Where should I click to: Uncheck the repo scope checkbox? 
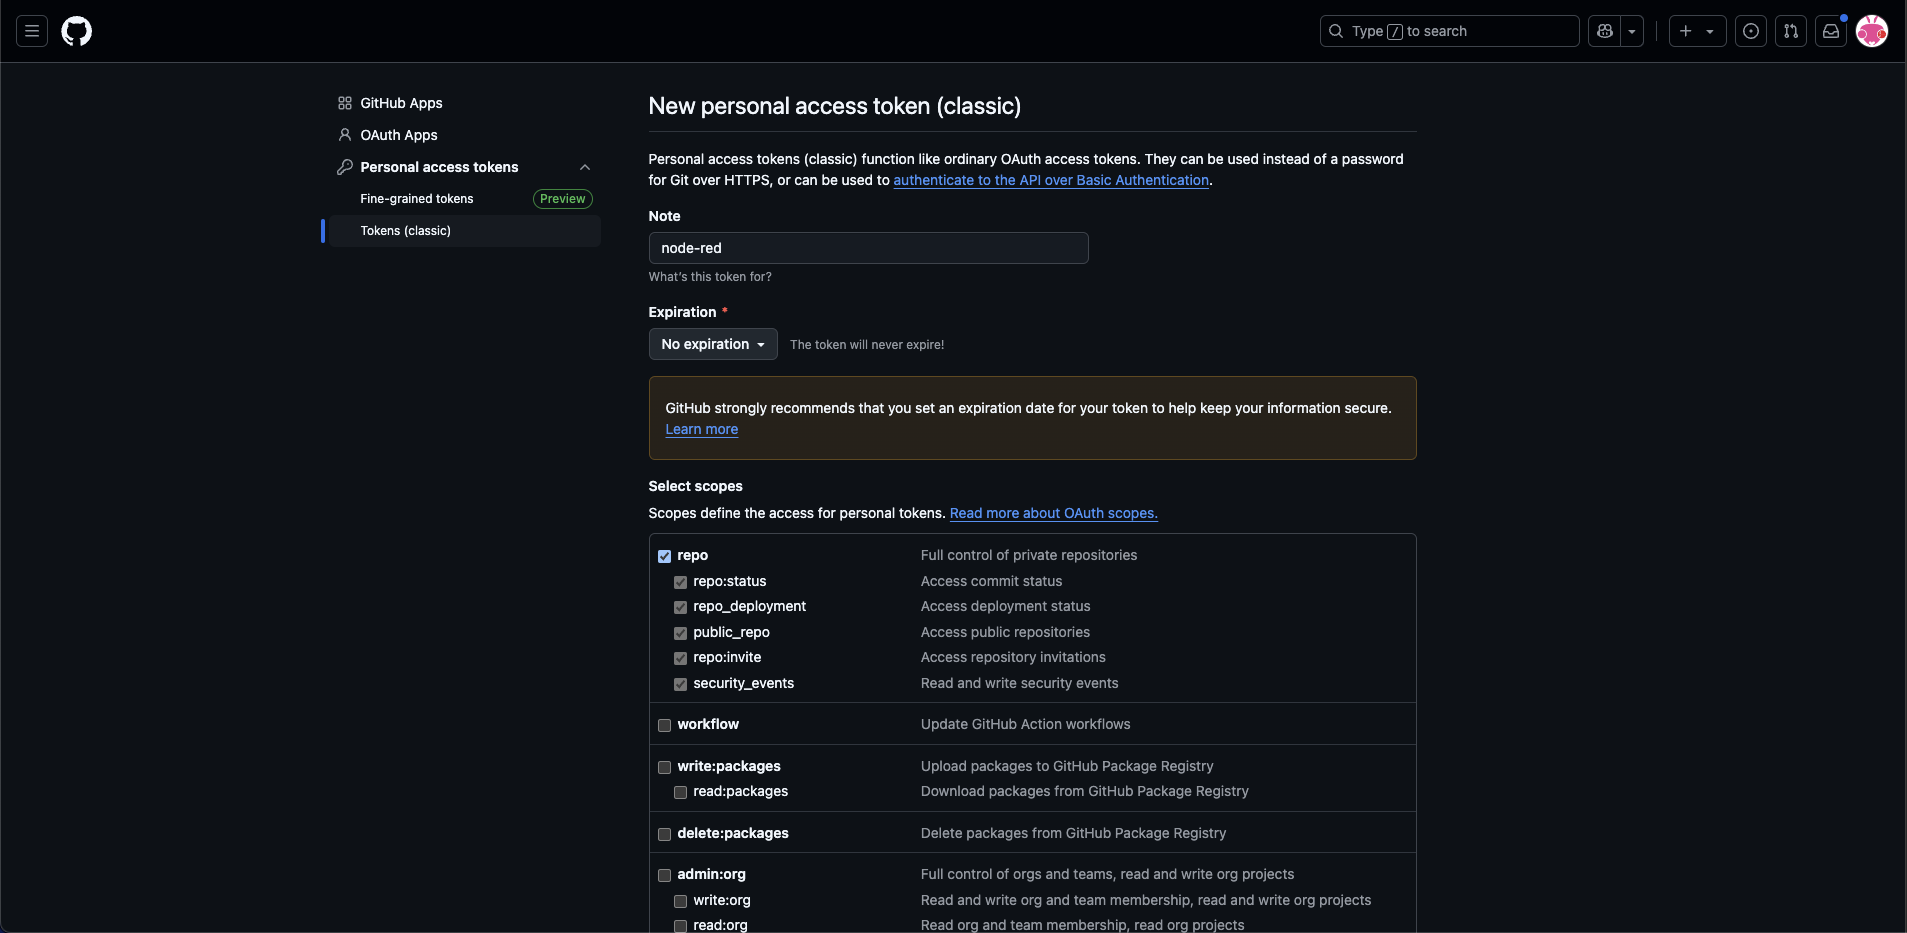coord(664,556)
